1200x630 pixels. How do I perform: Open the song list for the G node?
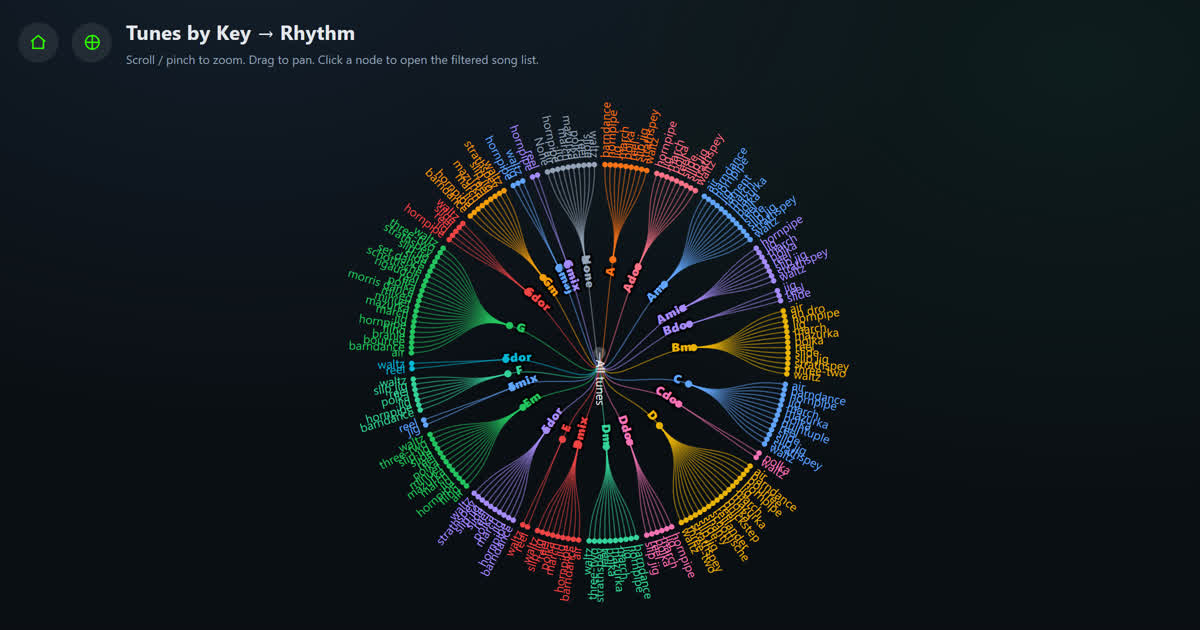(512, 326)
